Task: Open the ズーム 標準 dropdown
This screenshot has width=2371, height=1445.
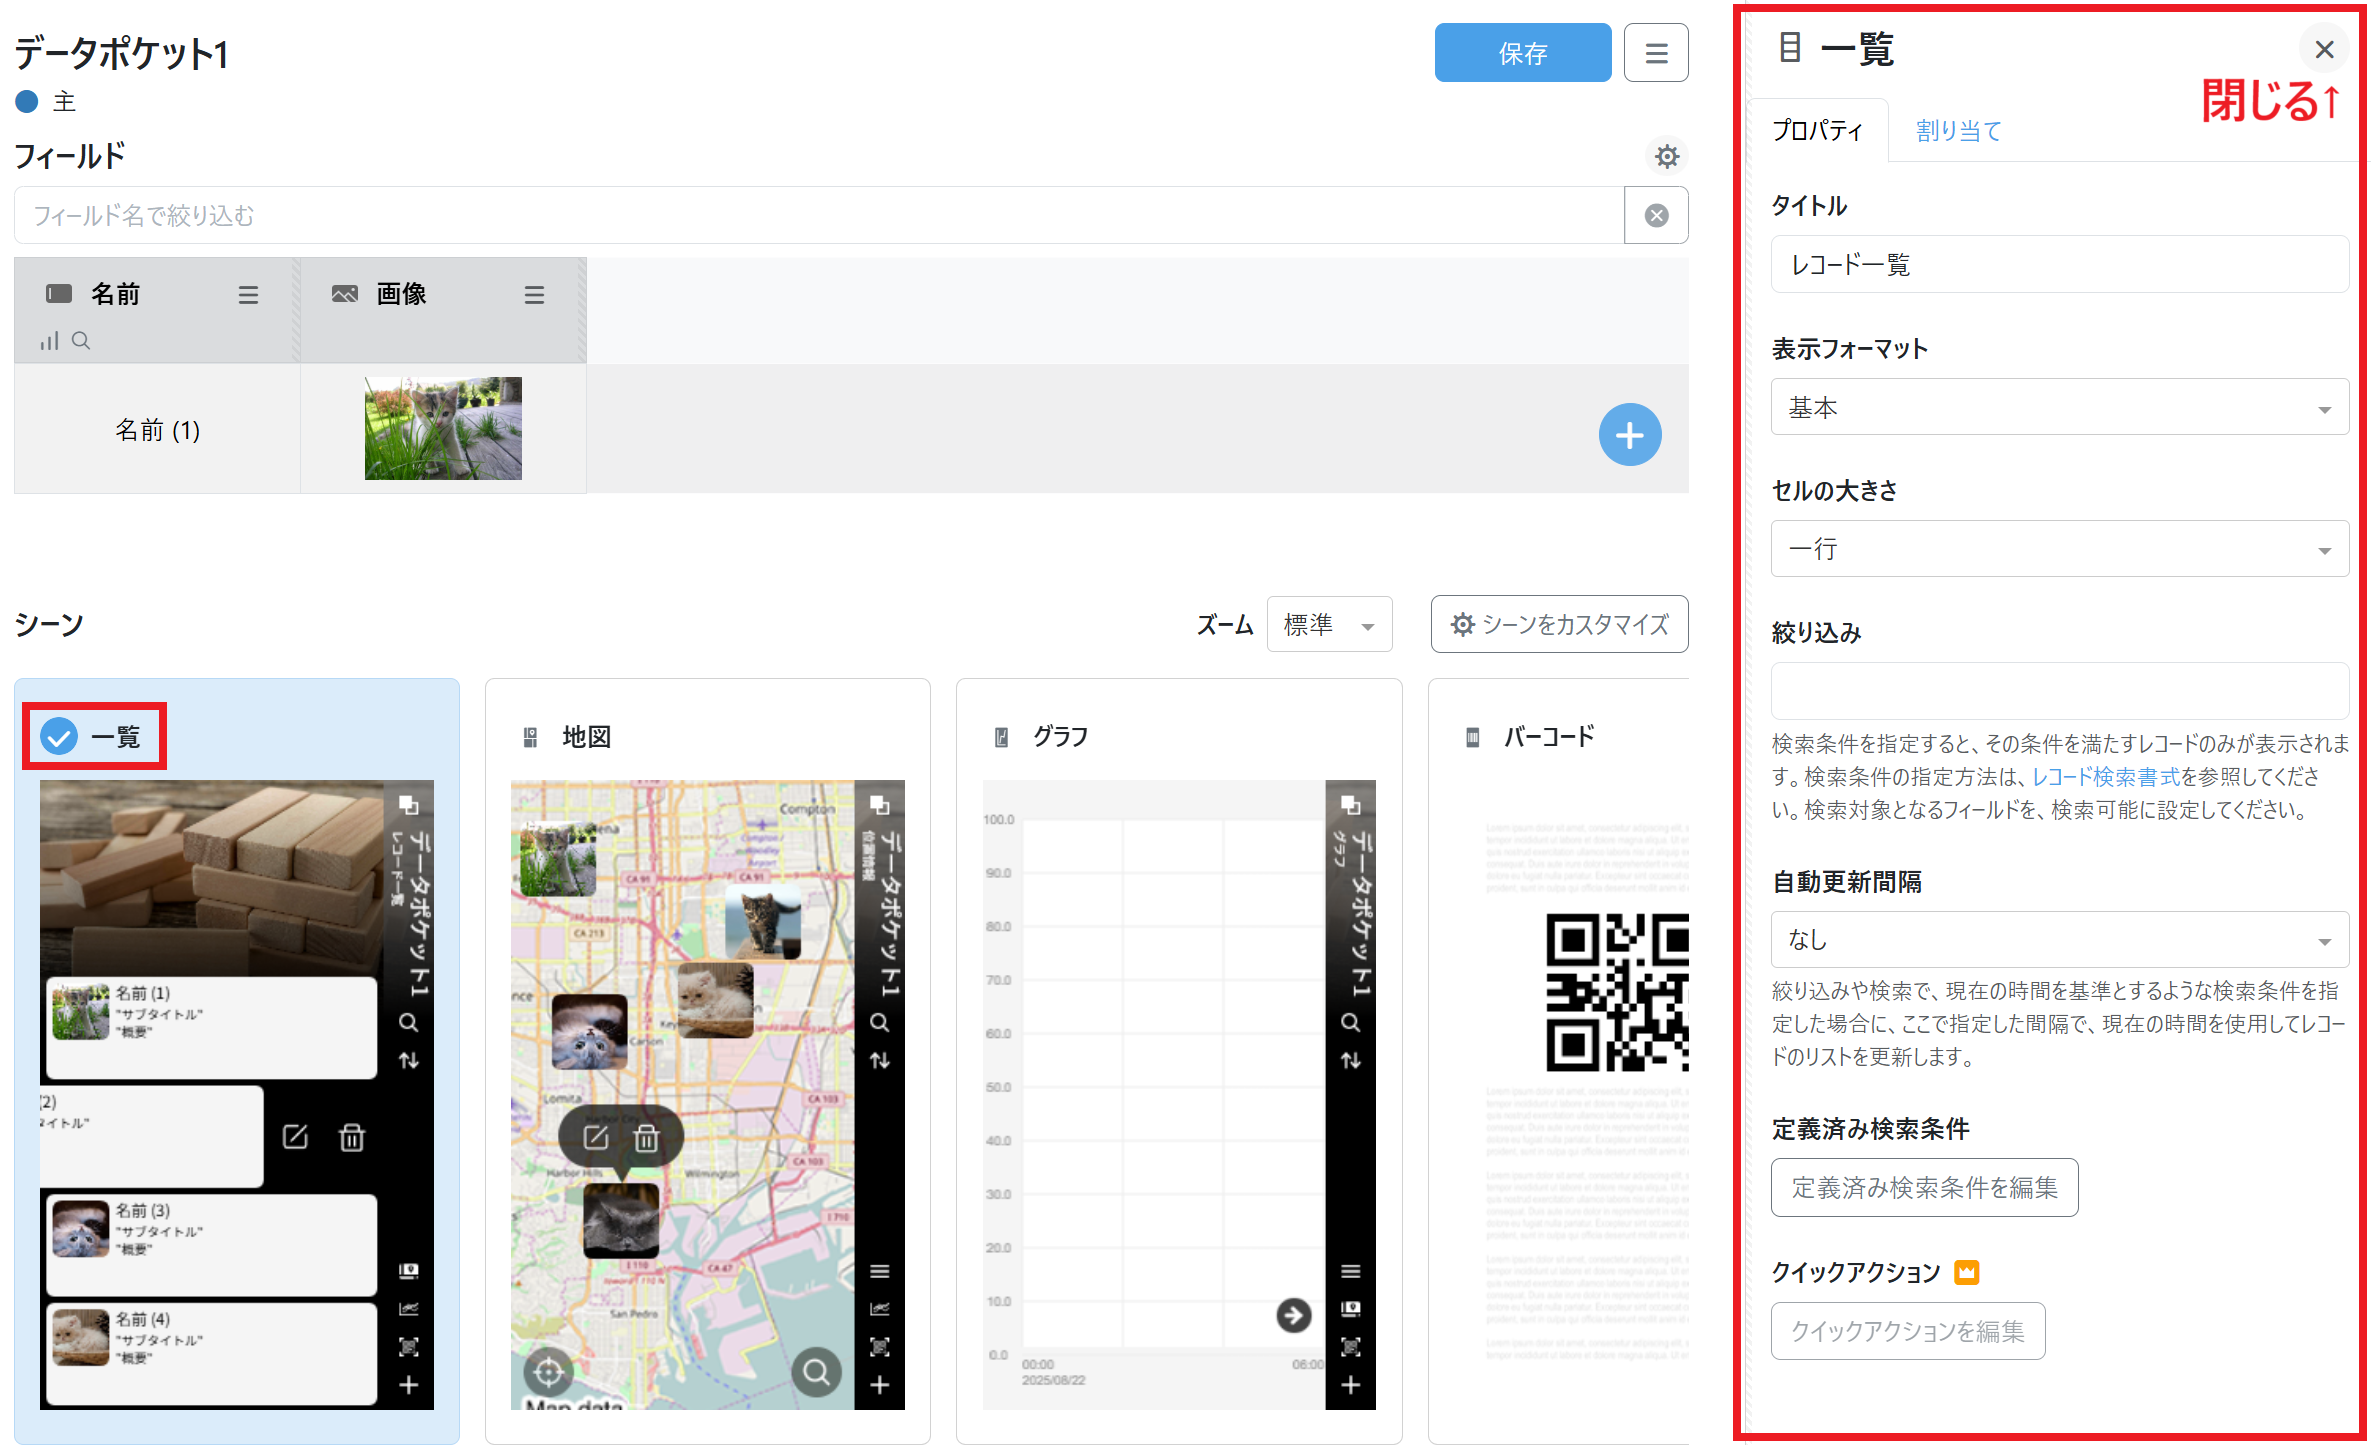Action: (x=1328, y=625)
